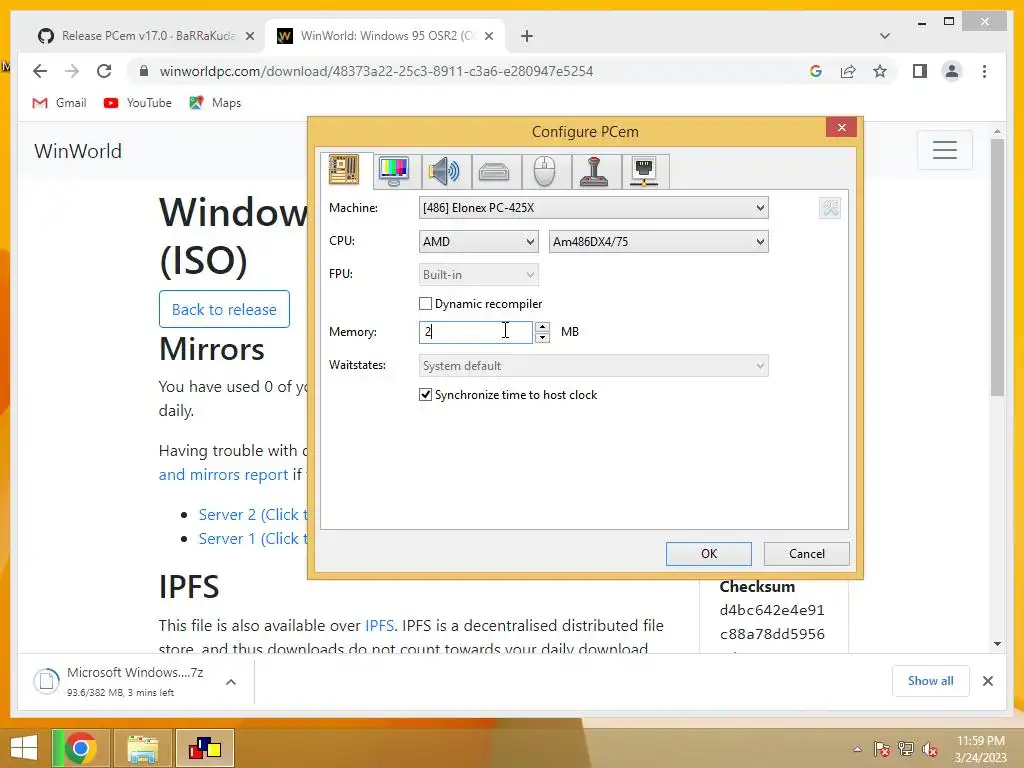
Task: Cancel the Configure PCem dialog
Action: [x=807, y=554]
